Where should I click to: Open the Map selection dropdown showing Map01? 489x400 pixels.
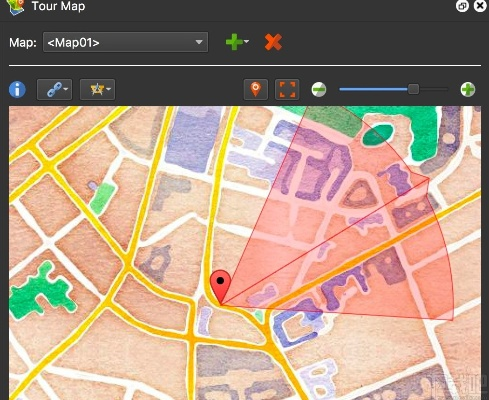point(125,42)
